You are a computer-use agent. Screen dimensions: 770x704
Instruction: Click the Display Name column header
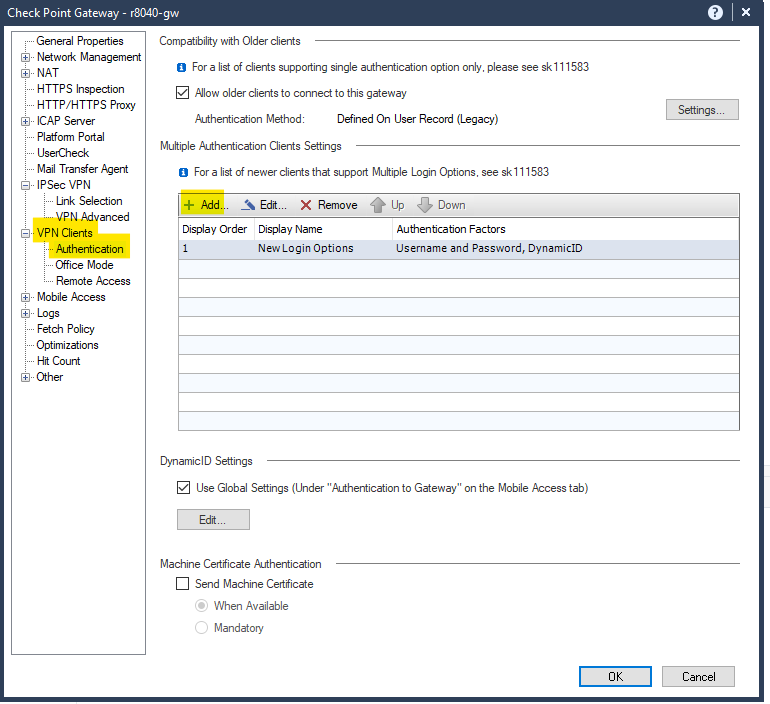point(323,229)
